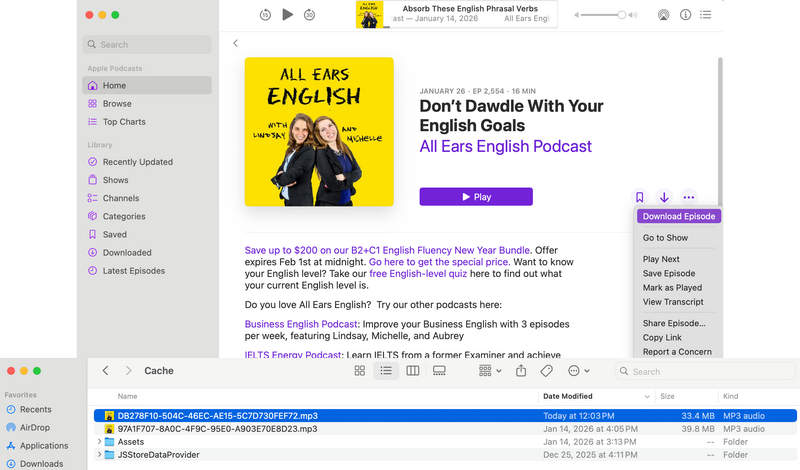Play the current episode in top bar
800x470 pixels.
pyautogui.click(x=288, y=14)
